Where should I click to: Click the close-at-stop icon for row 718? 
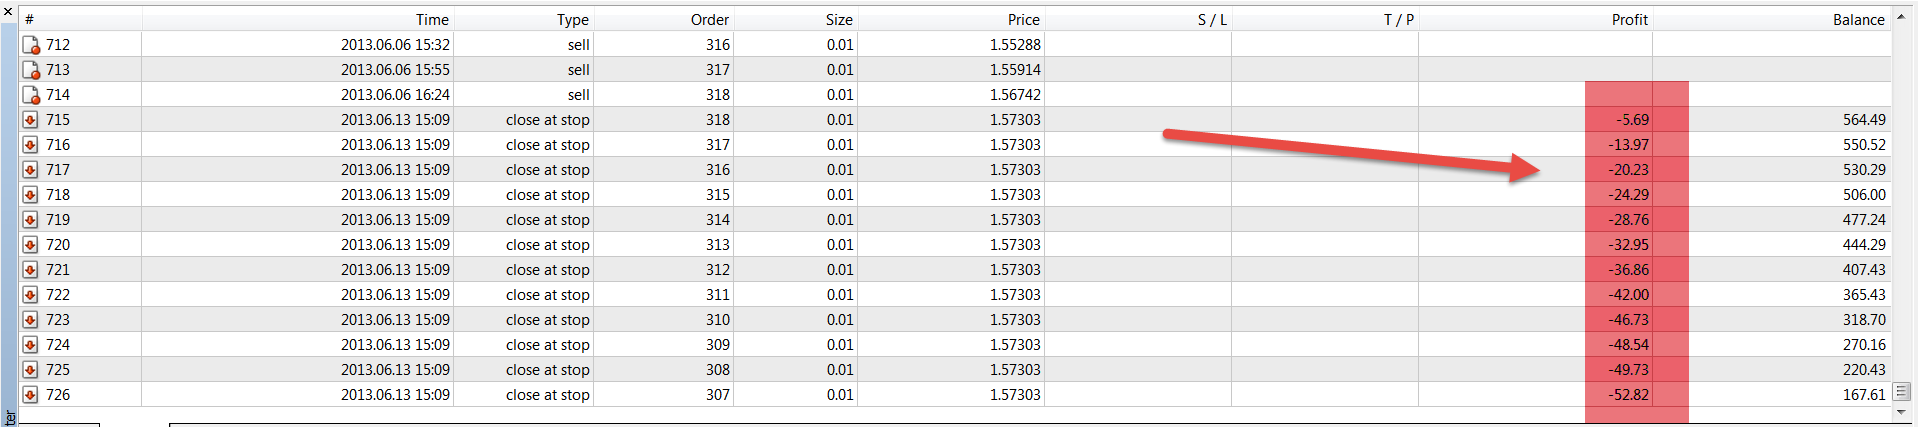(x=31, y=195)
